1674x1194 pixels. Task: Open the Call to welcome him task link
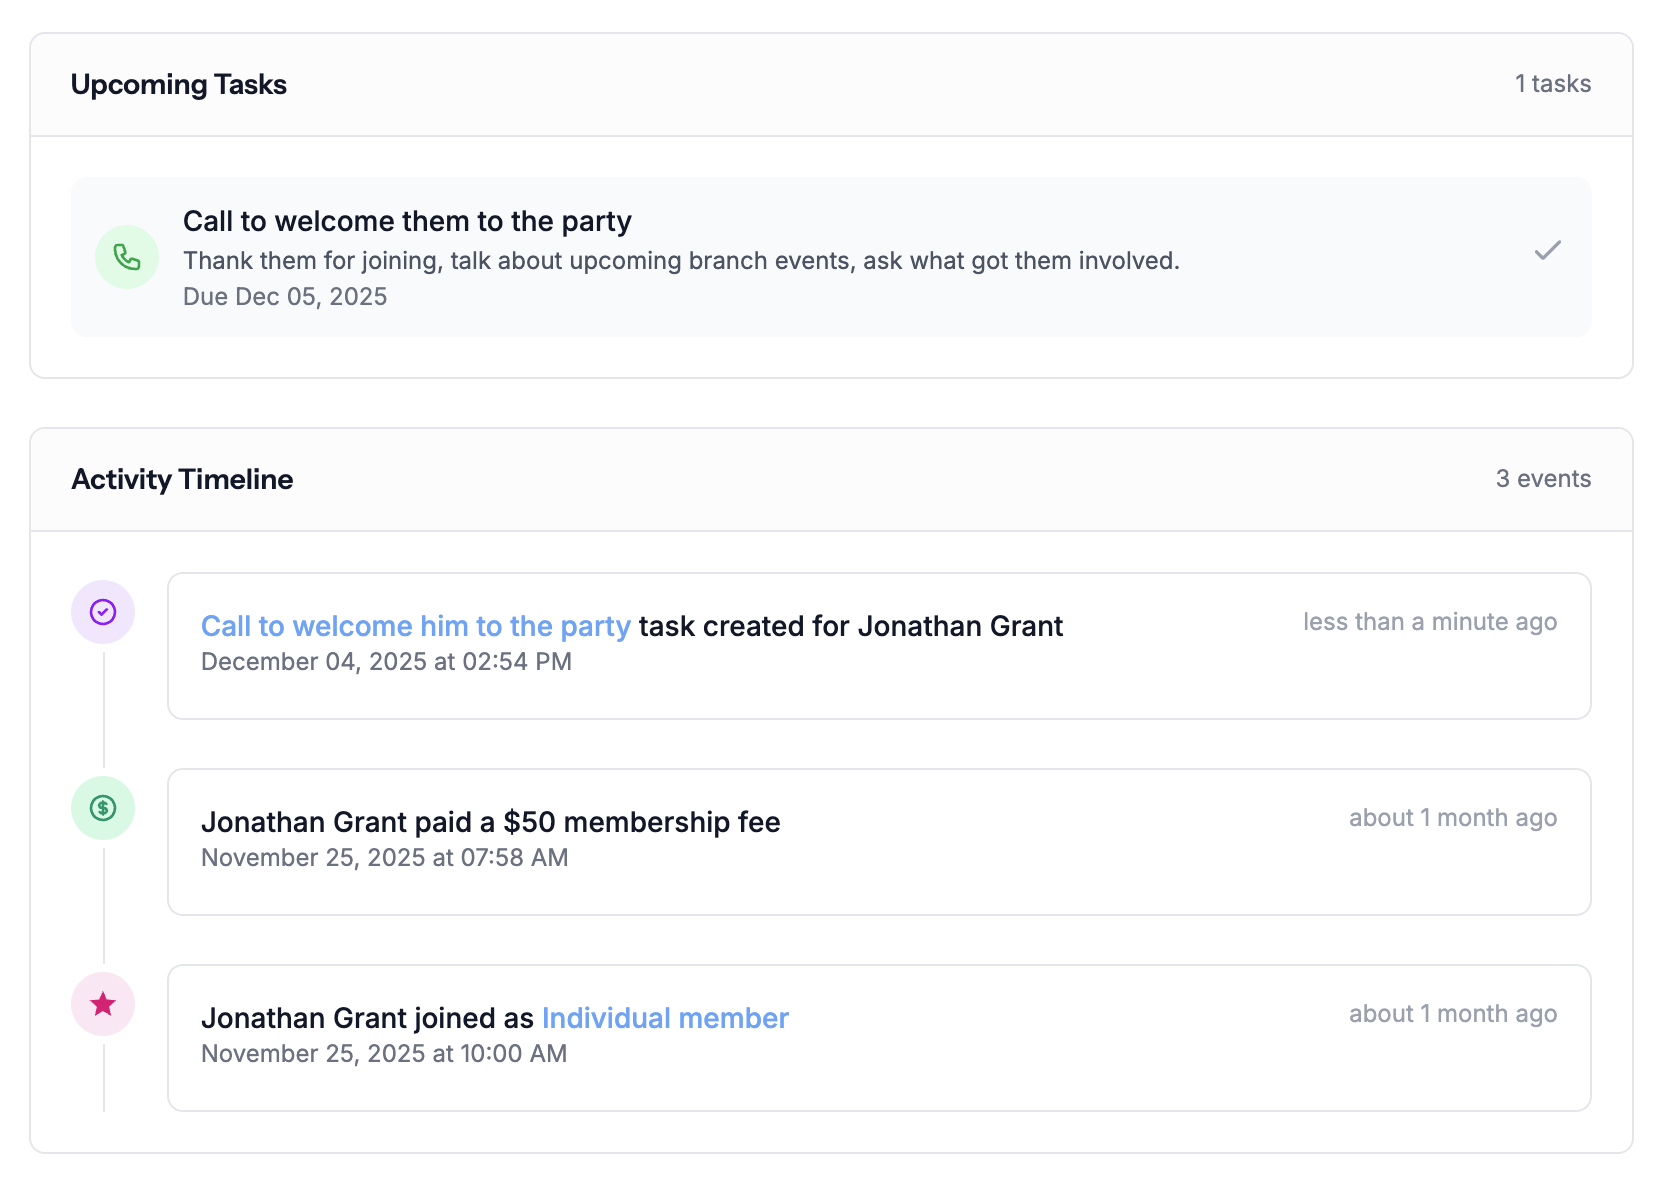pos(415,626)
